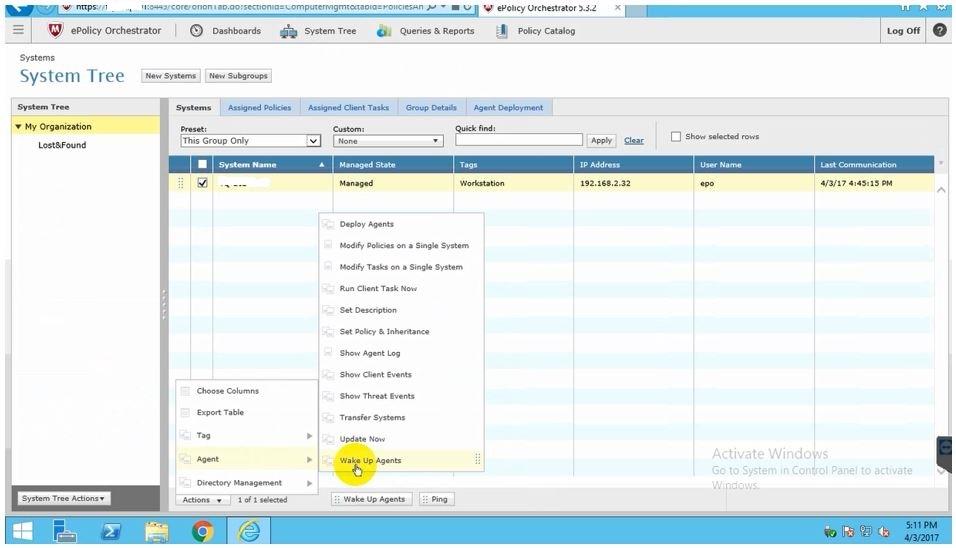Open Dashboards from the clock icon

tap(196, 31)
